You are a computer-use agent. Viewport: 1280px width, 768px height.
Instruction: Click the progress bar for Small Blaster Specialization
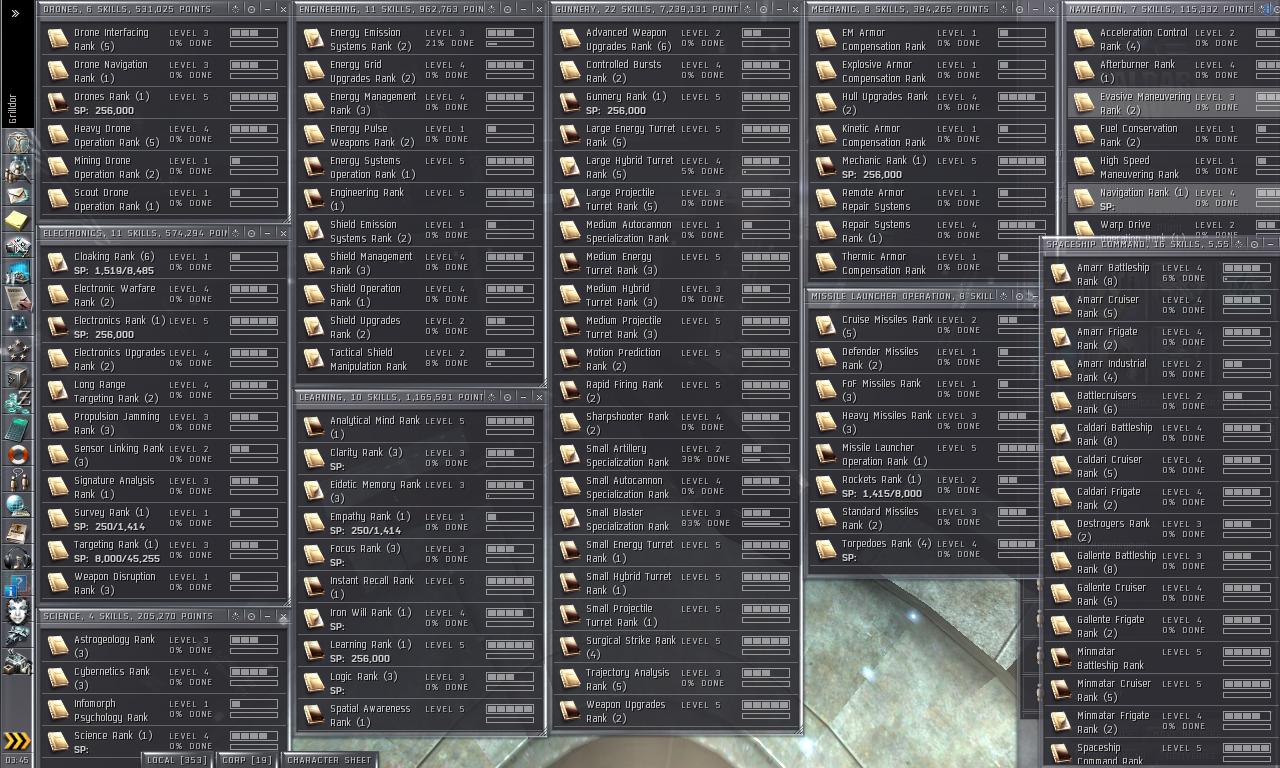(x=766, y=524)
